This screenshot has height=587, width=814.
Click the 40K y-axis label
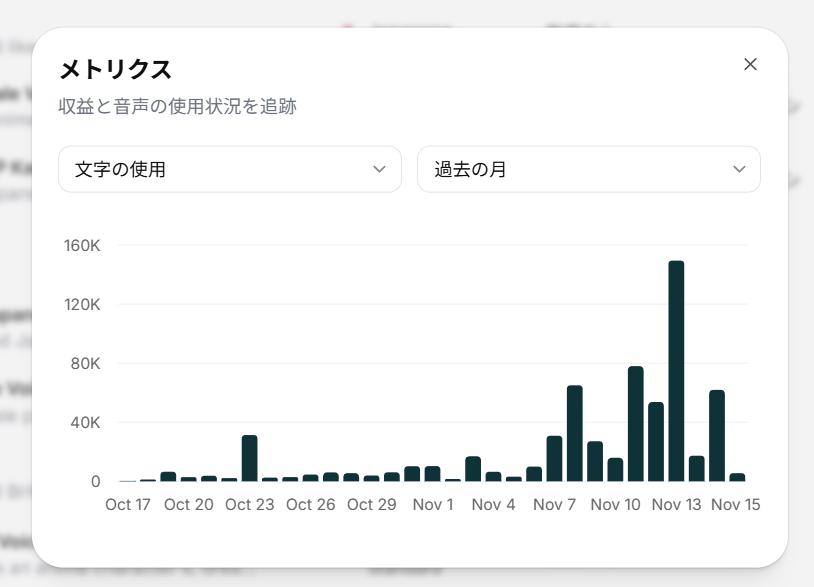85,422
